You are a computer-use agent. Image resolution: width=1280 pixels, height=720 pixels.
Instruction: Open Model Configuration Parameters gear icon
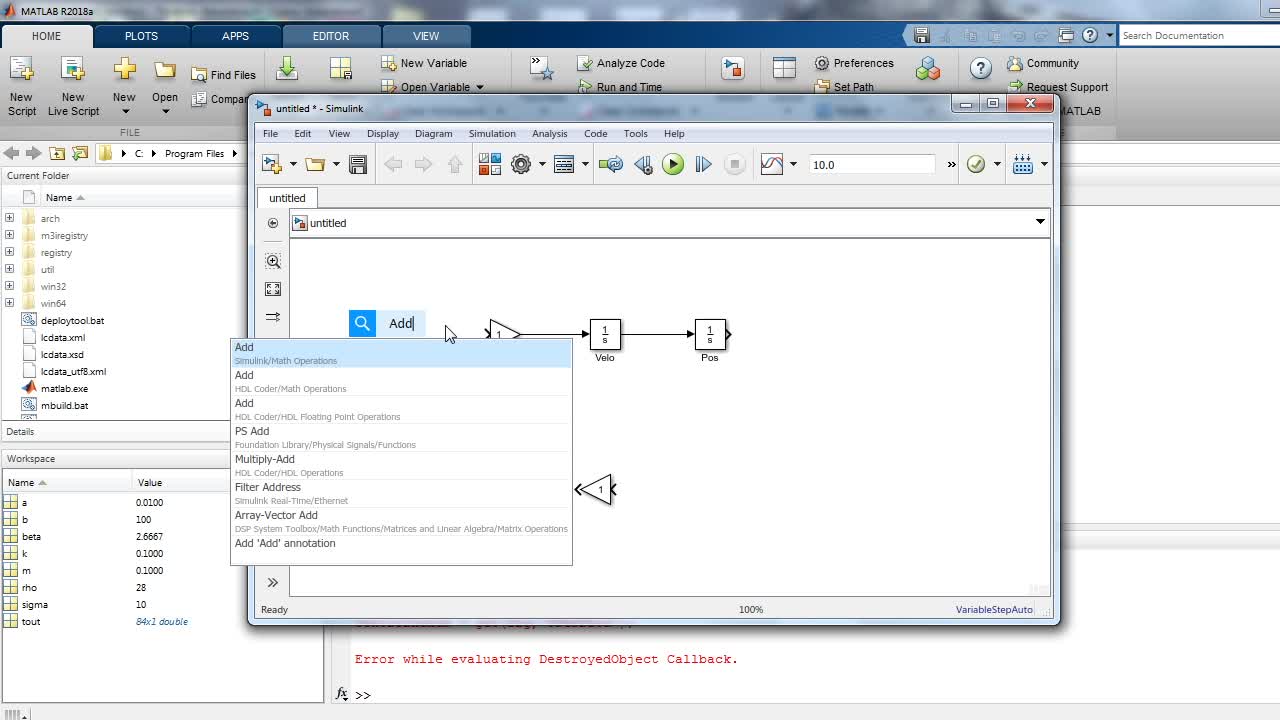pyautogui.click(x=521, y=164)
